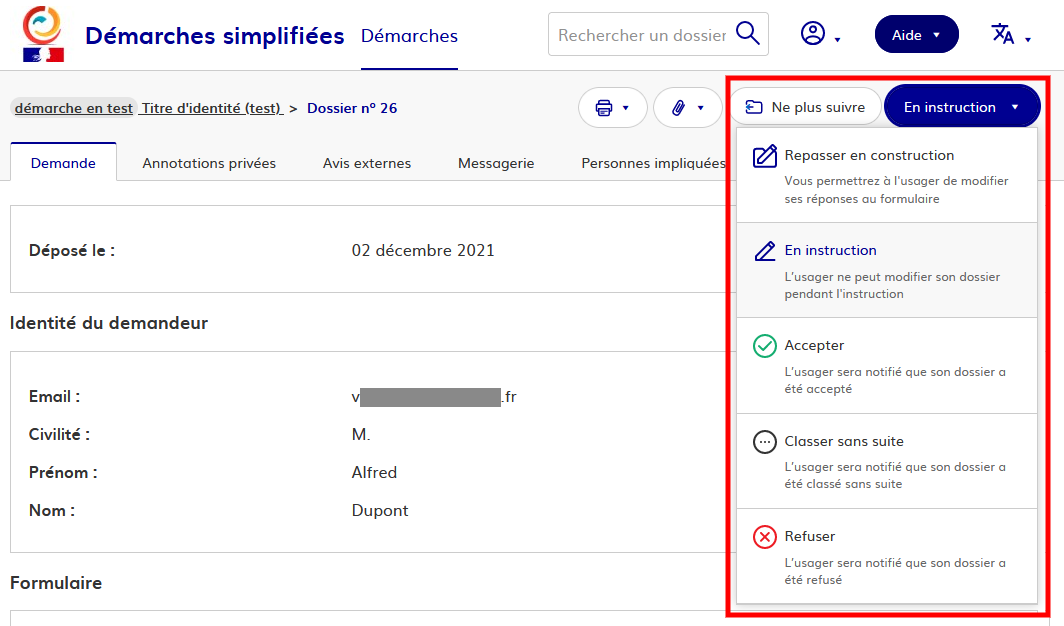
Task: Click Ne plus suivre button
Action: tap(805, 107)
